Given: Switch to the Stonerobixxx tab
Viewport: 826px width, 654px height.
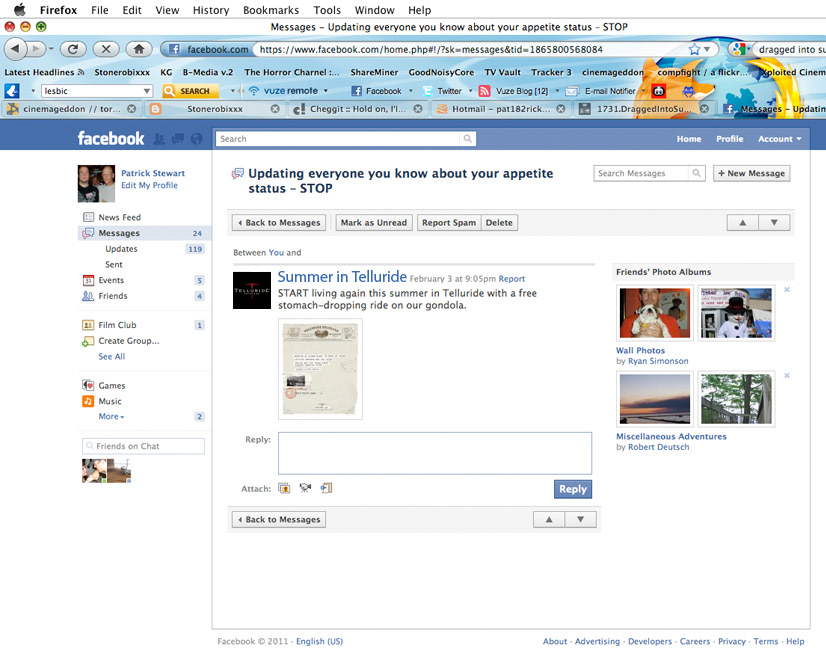Looking at the screenshot, I should [x=215, y=109].
